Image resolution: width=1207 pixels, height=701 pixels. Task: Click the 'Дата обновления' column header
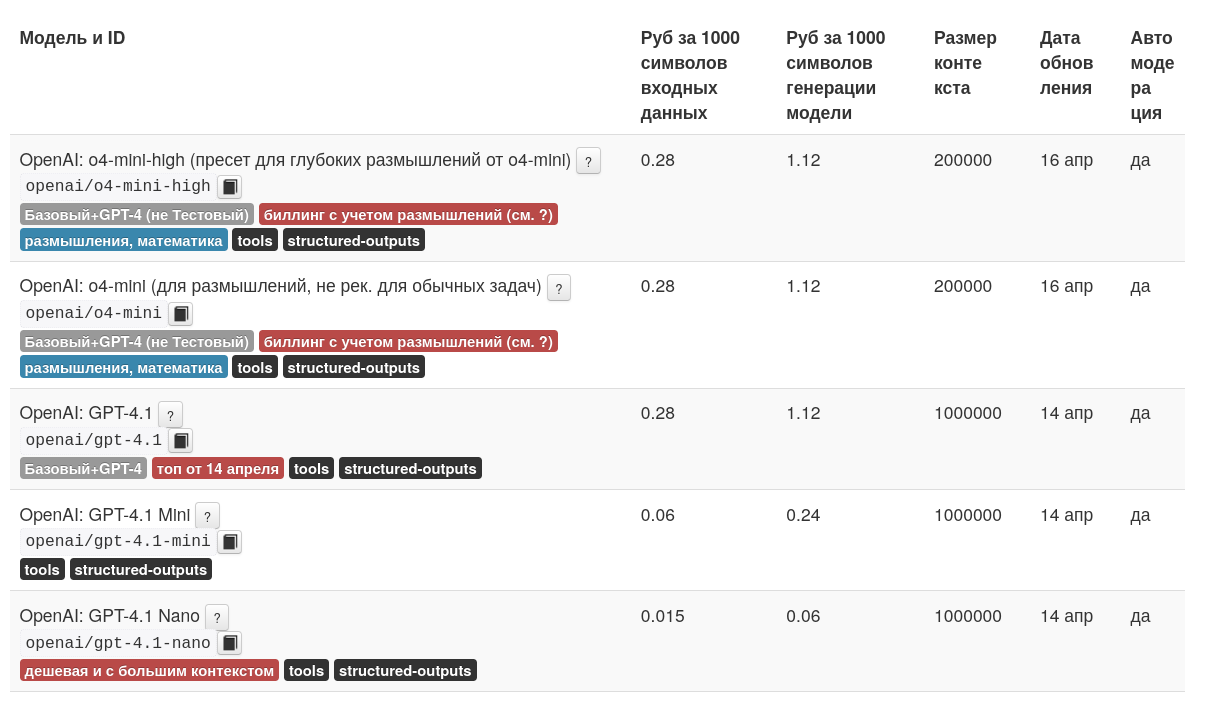[x=1067, y=63]
